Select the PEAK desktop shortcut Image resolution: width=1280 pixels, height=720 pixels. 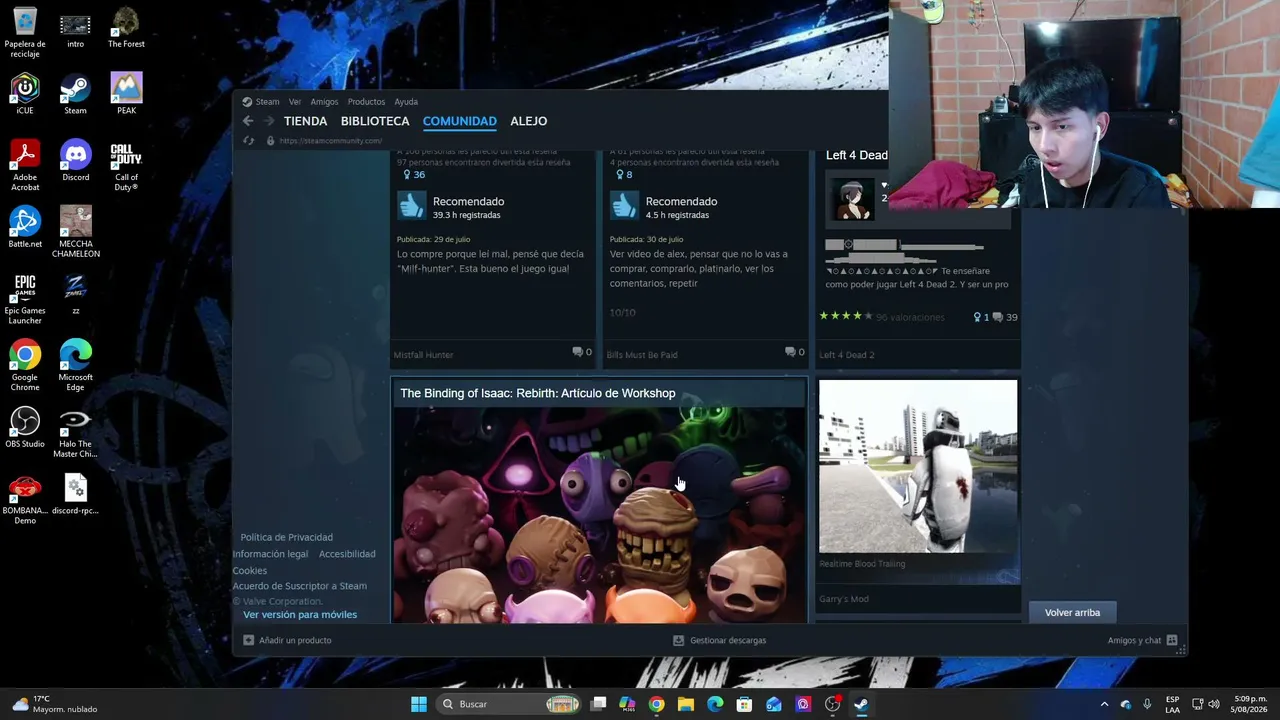click(x=126, y=94)
